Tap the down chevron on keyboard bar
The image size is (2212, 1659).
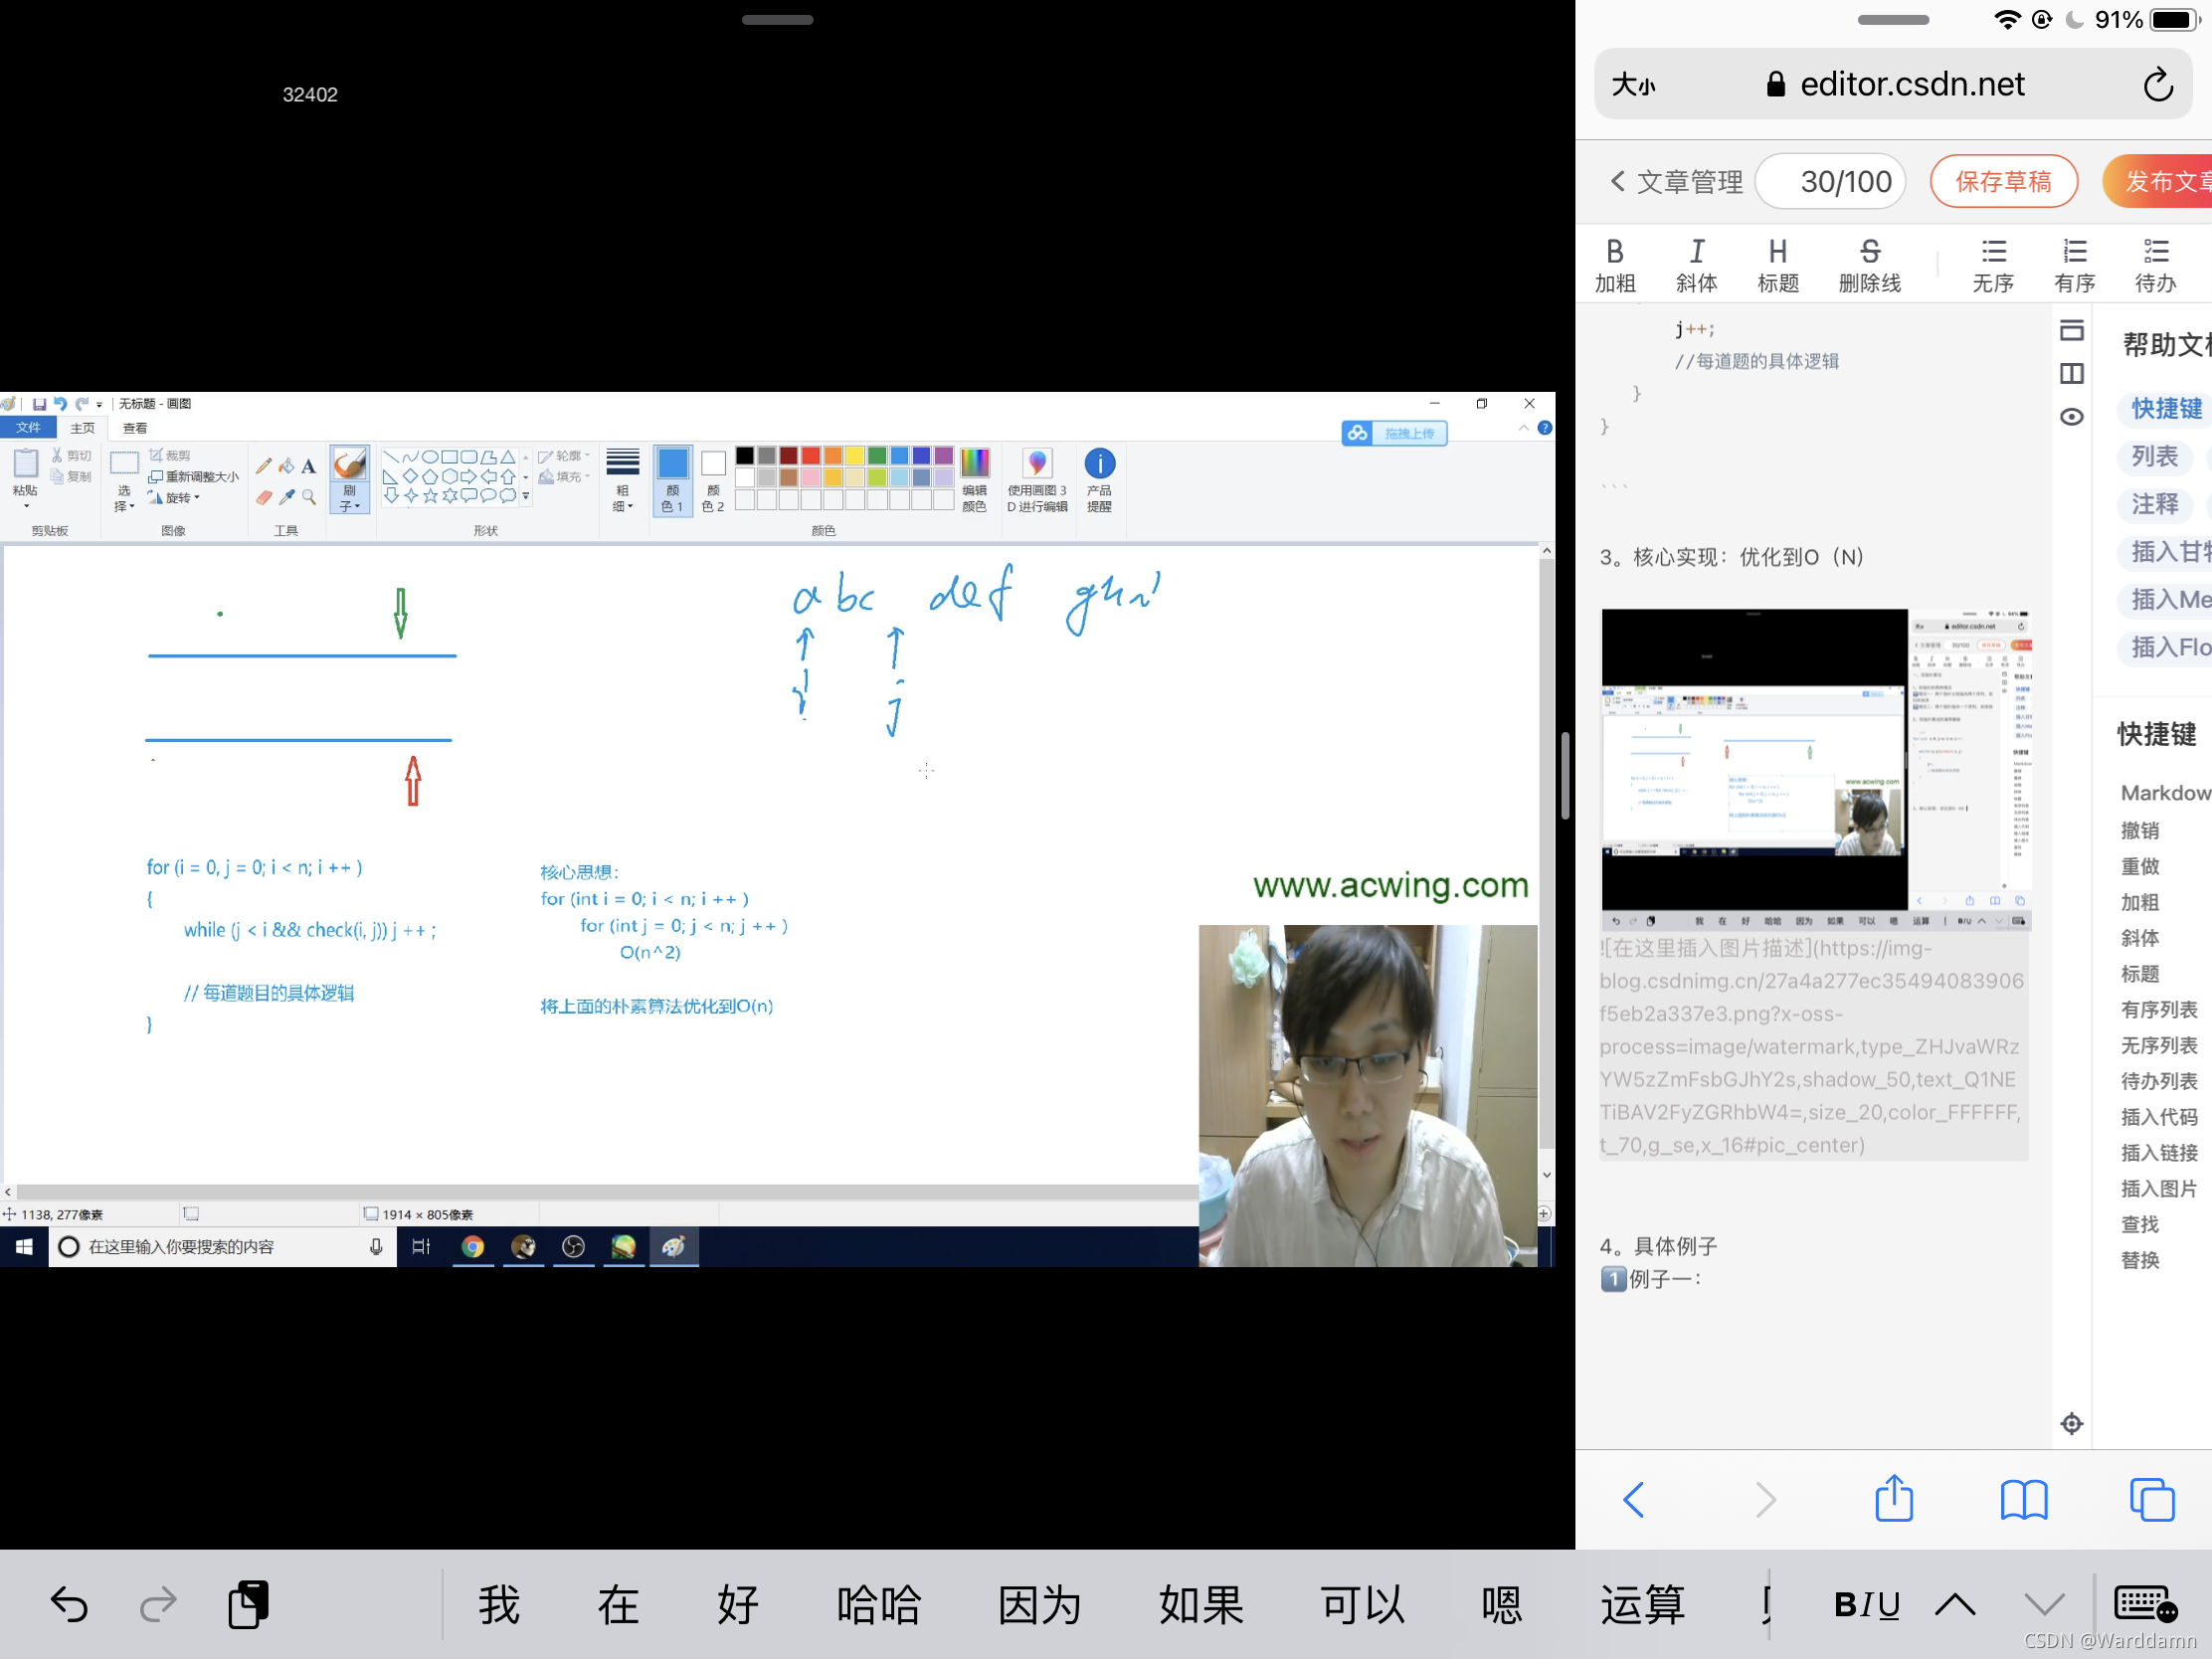pos(2044,1604)
